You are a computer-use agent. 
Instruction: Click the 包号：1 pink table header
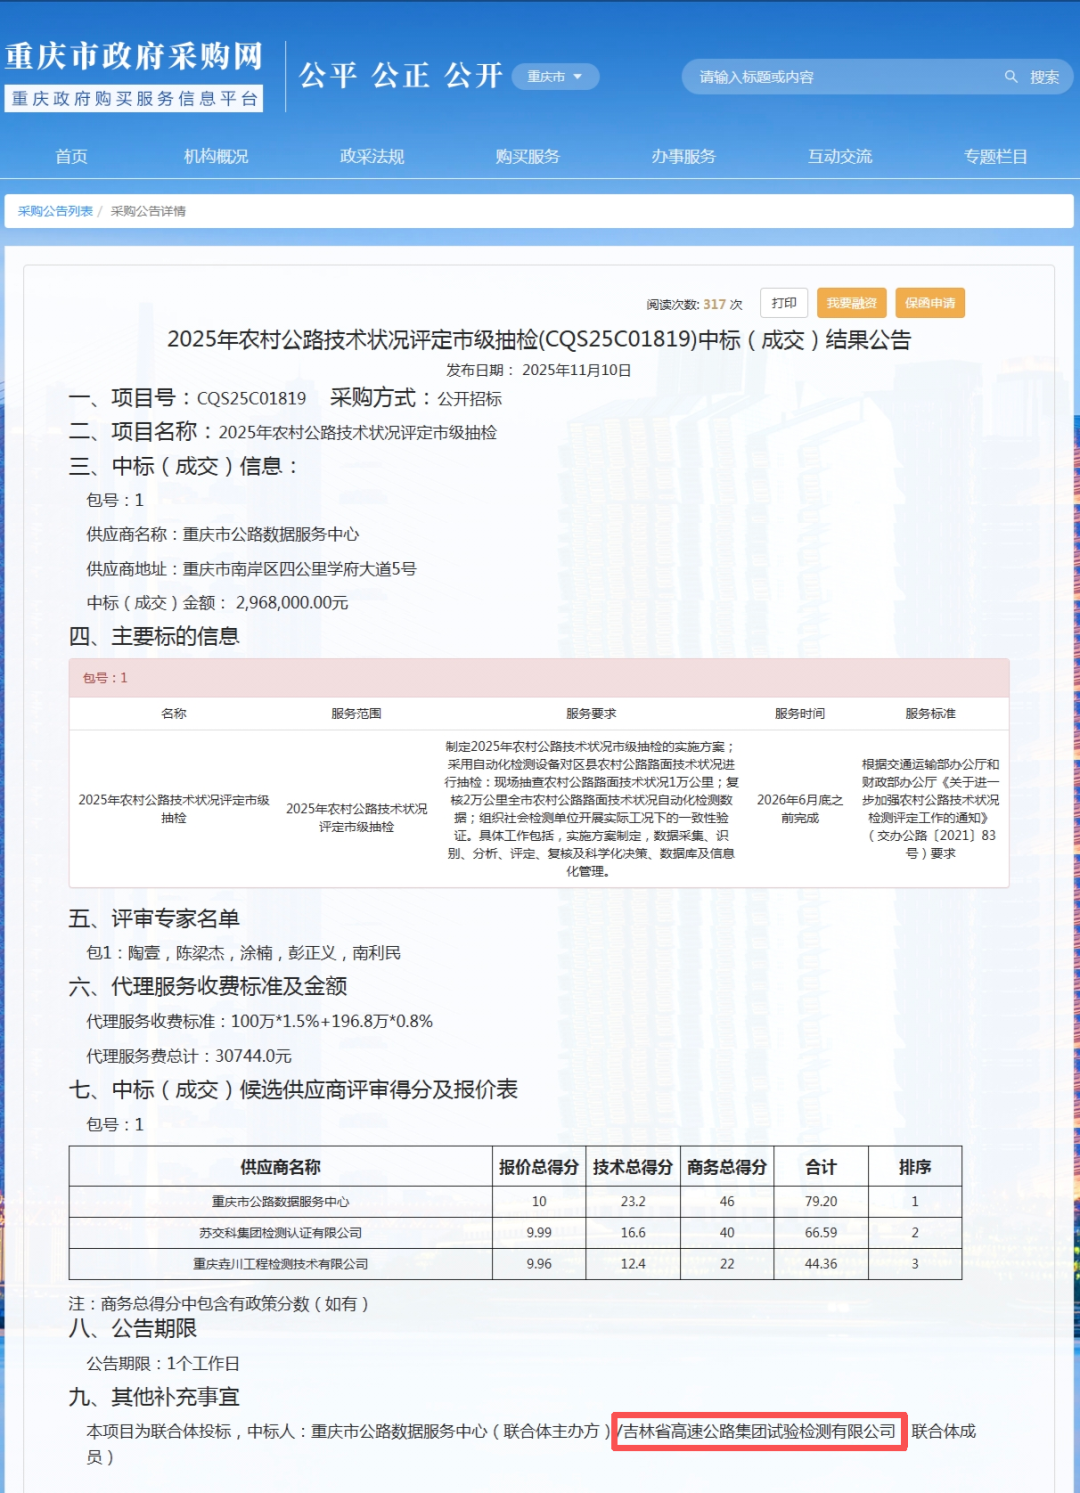click(539, 678)
